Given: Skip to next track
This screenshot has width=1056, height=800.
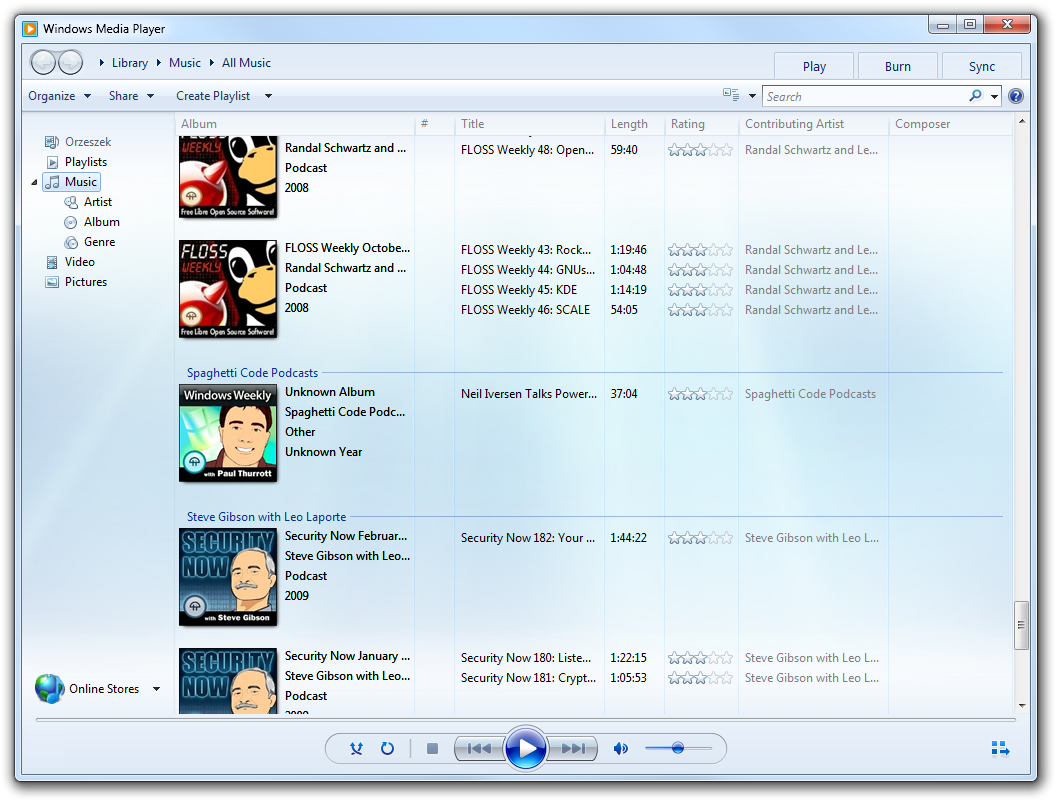Looking at the screenshot, I should pos(573,748).
